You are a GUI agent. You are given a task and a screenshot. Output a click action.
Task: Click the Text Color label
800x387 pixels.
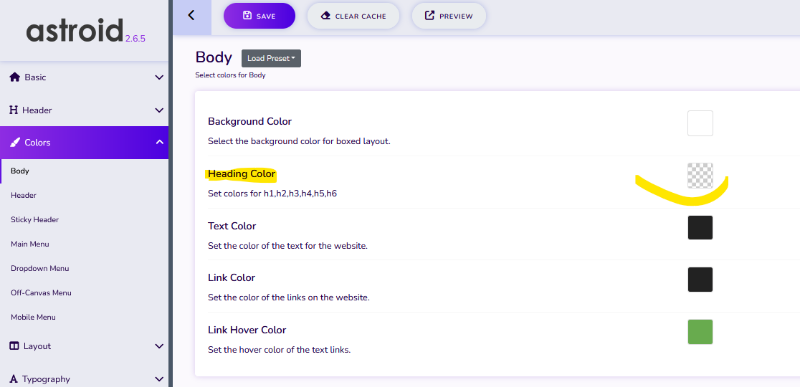(232, 226)
